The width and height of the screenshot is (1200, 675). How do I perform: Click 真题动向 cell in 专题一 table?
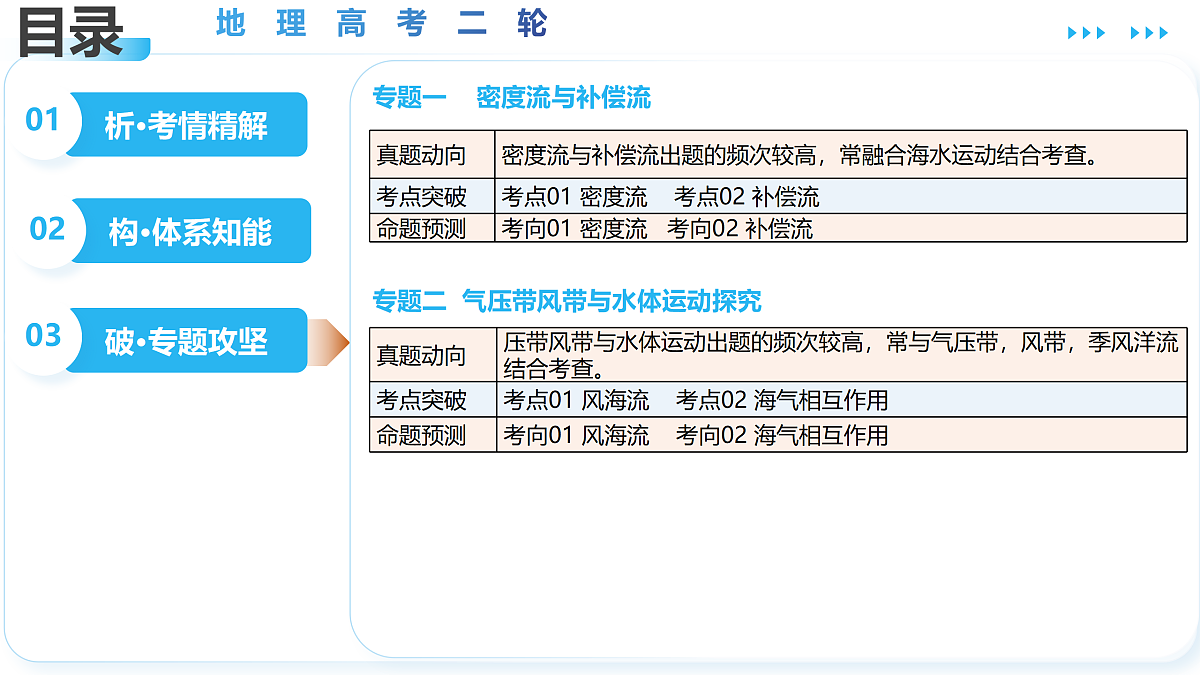pyautogui.click(x=432, y=155)
